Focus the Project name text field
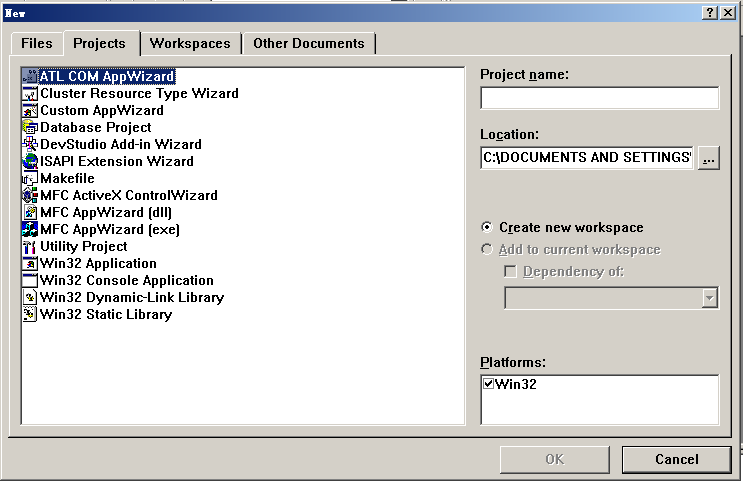The image size is (743, 483). point(599,98)
